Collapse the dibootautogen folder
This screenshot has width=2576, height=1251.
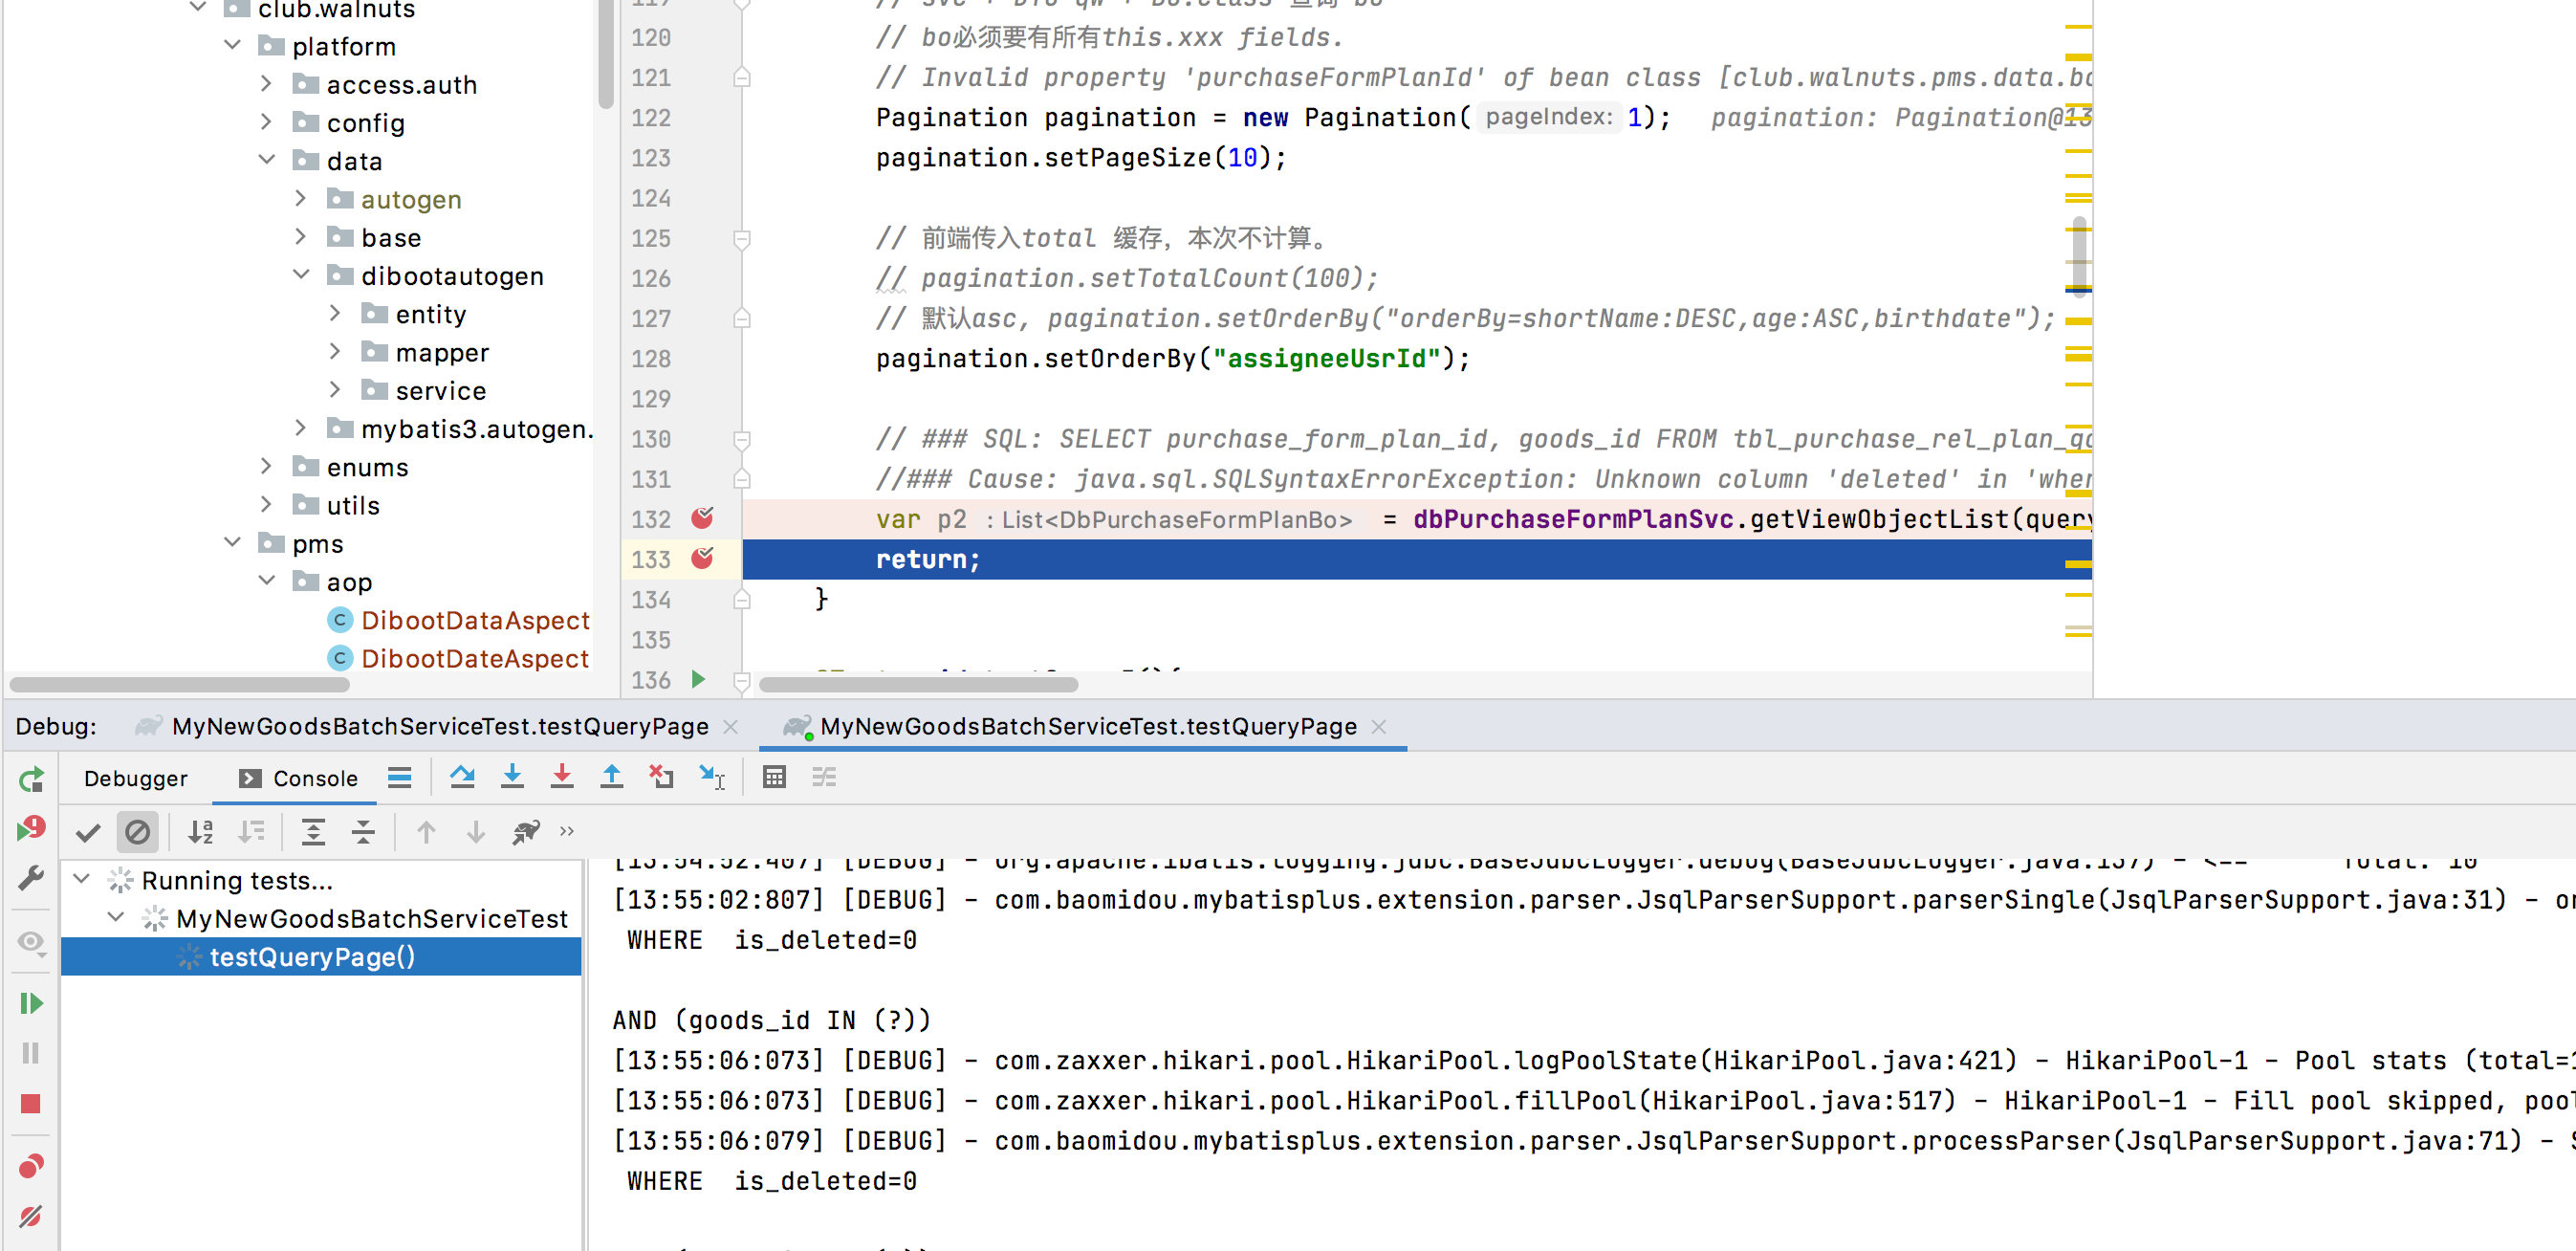[x=301, y=275]
